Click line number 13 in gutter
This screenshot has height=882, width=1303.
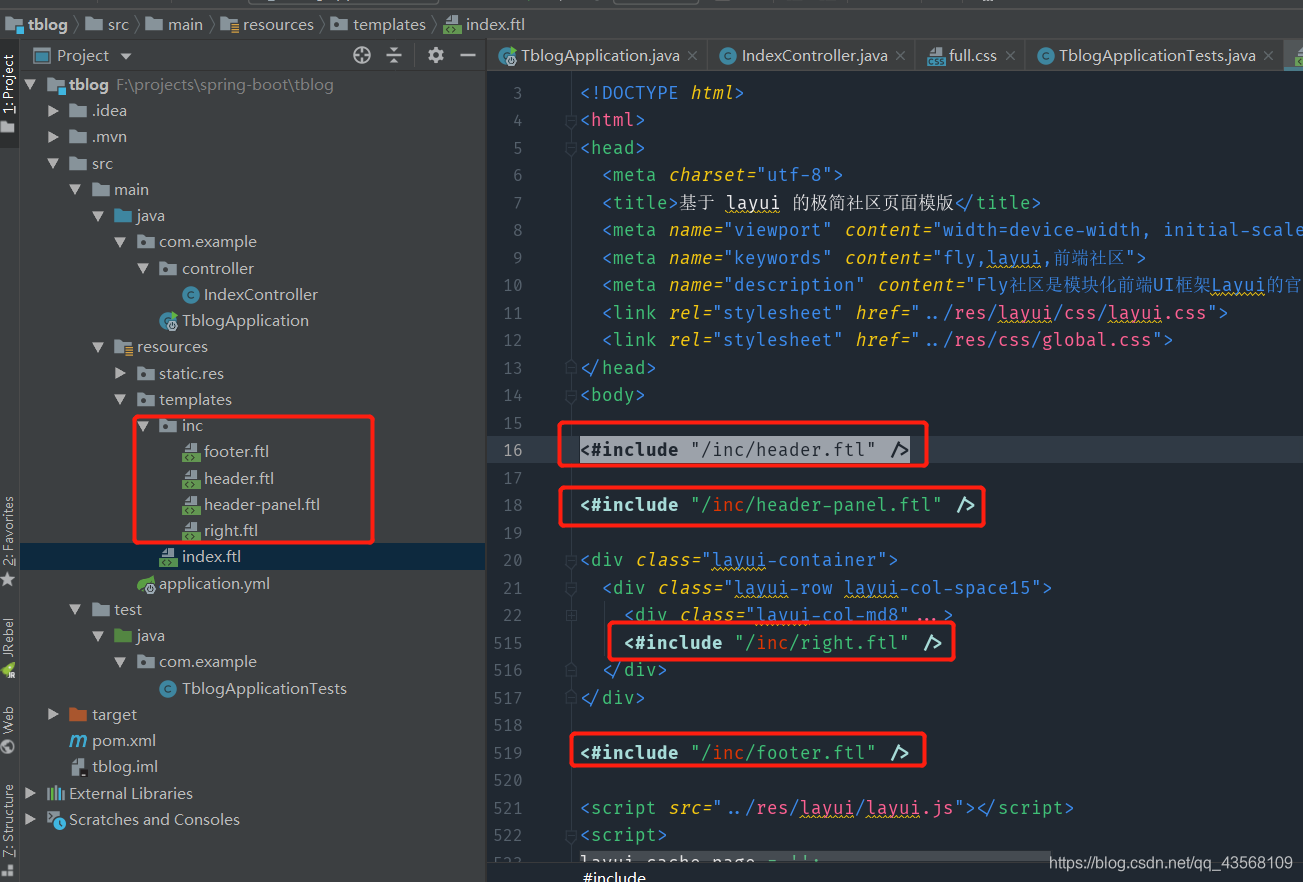click(x=511, y=368)
